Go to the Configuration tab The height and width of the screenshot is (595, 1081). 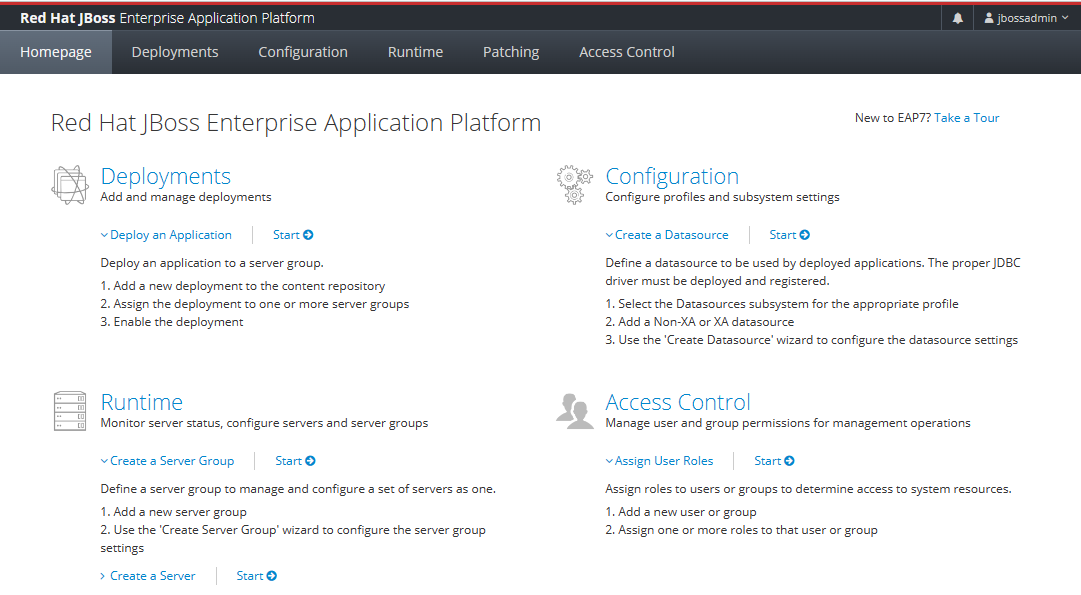point(303,52)
